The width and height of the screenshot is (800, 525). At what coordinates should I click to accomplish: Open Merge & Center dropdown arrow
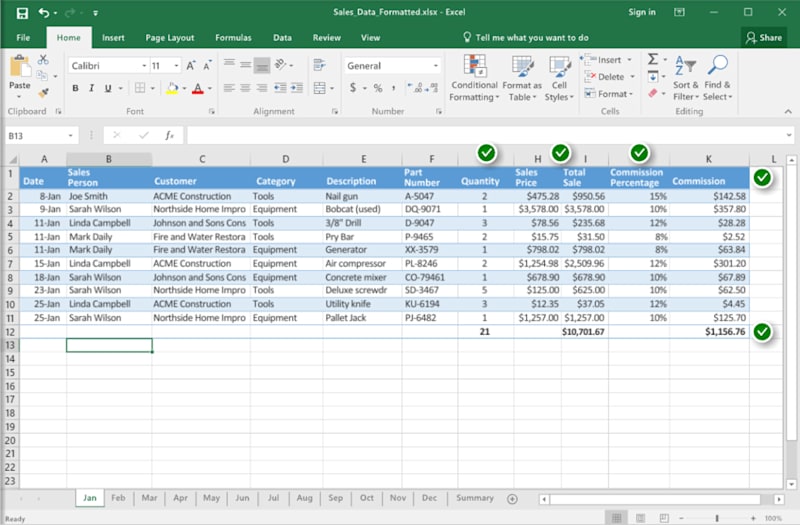pos(332,88)
